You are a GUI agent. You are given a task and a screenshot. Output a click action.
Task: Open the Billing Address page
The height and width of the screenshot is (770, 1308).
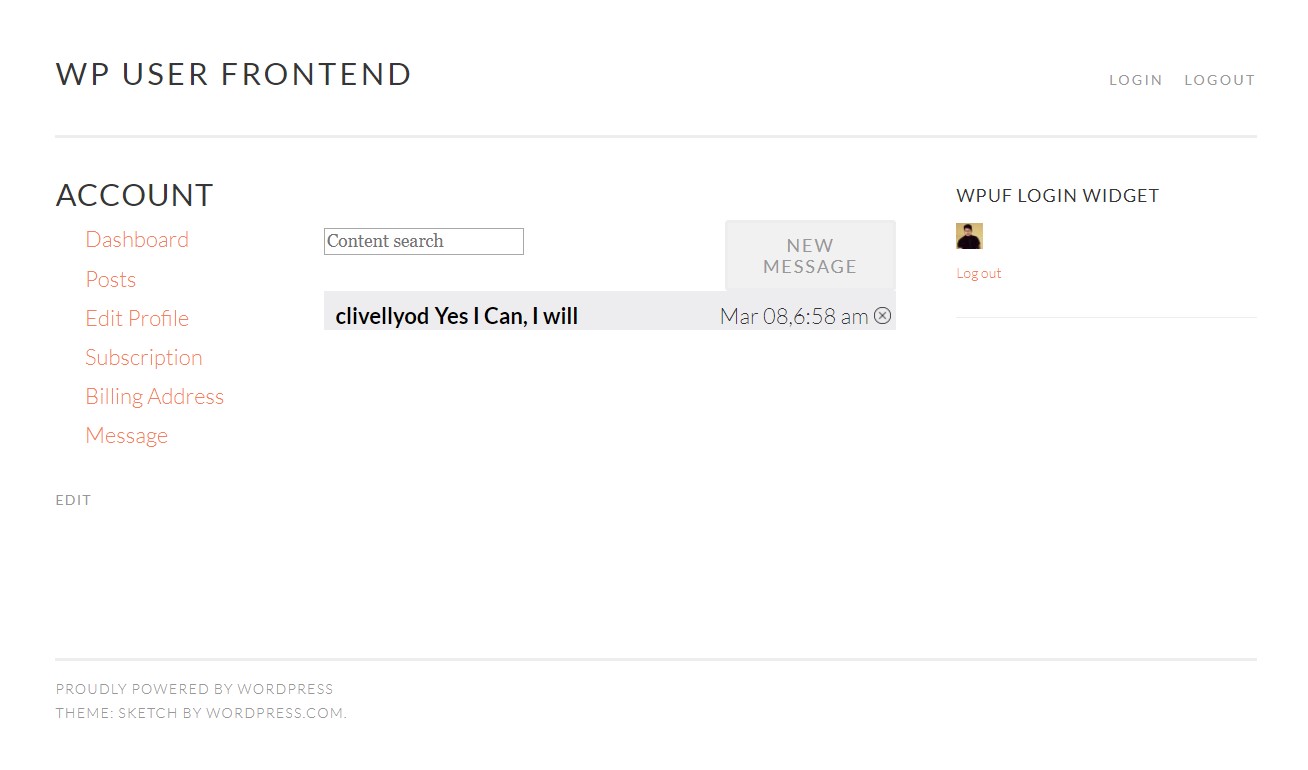point(154,396)
